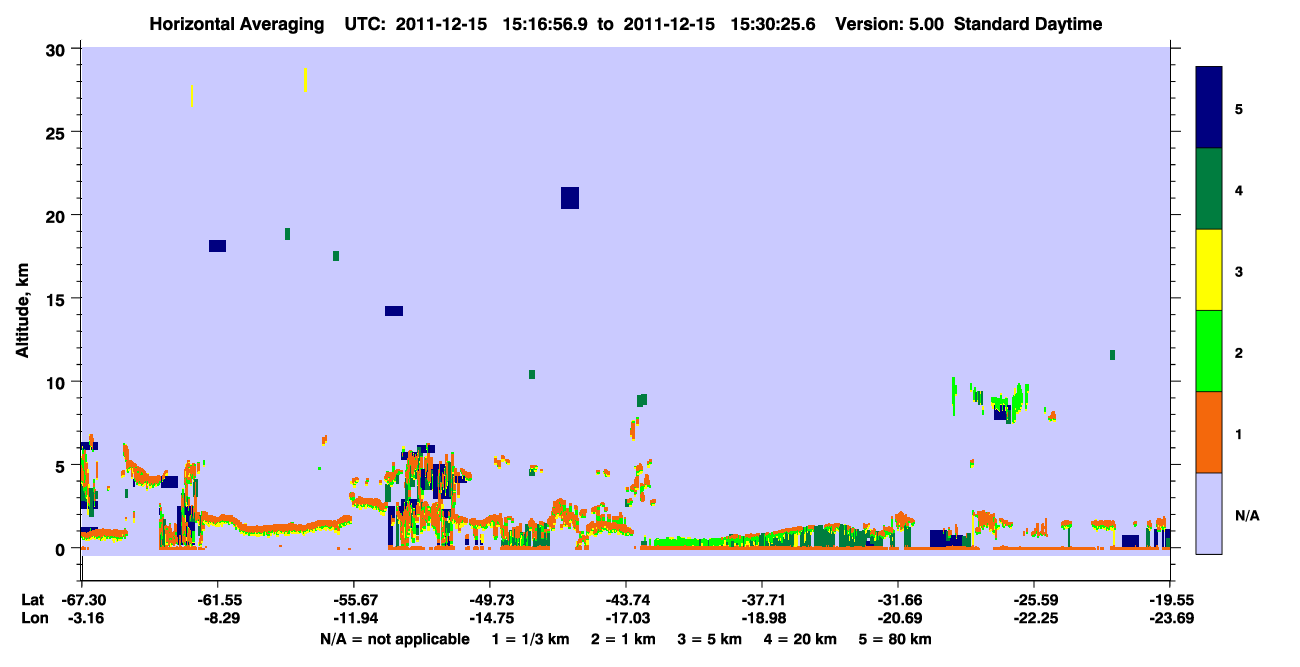The height and width of the screenshot is (667, 1300).
Task: Click the colorbar label '5'
Action: (1239, 108)
